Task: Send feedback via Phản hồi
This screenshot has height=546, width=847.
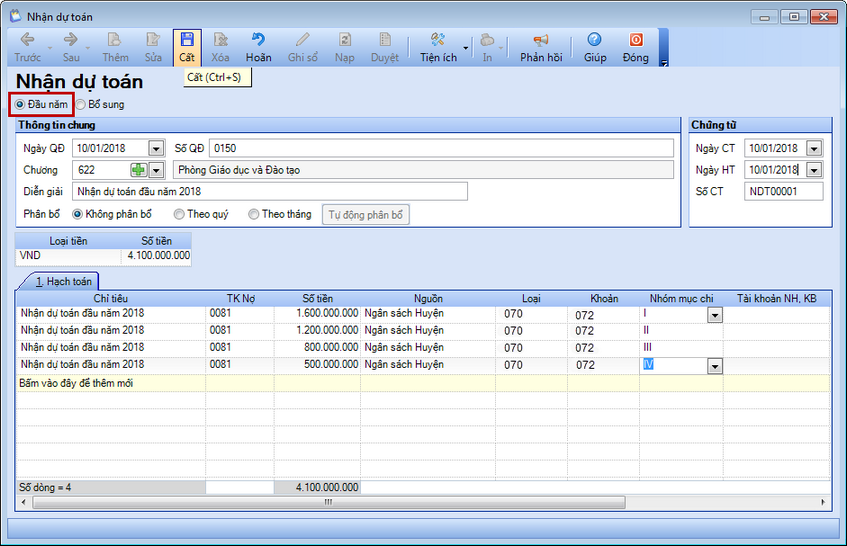Action: [x=541, y=48]
